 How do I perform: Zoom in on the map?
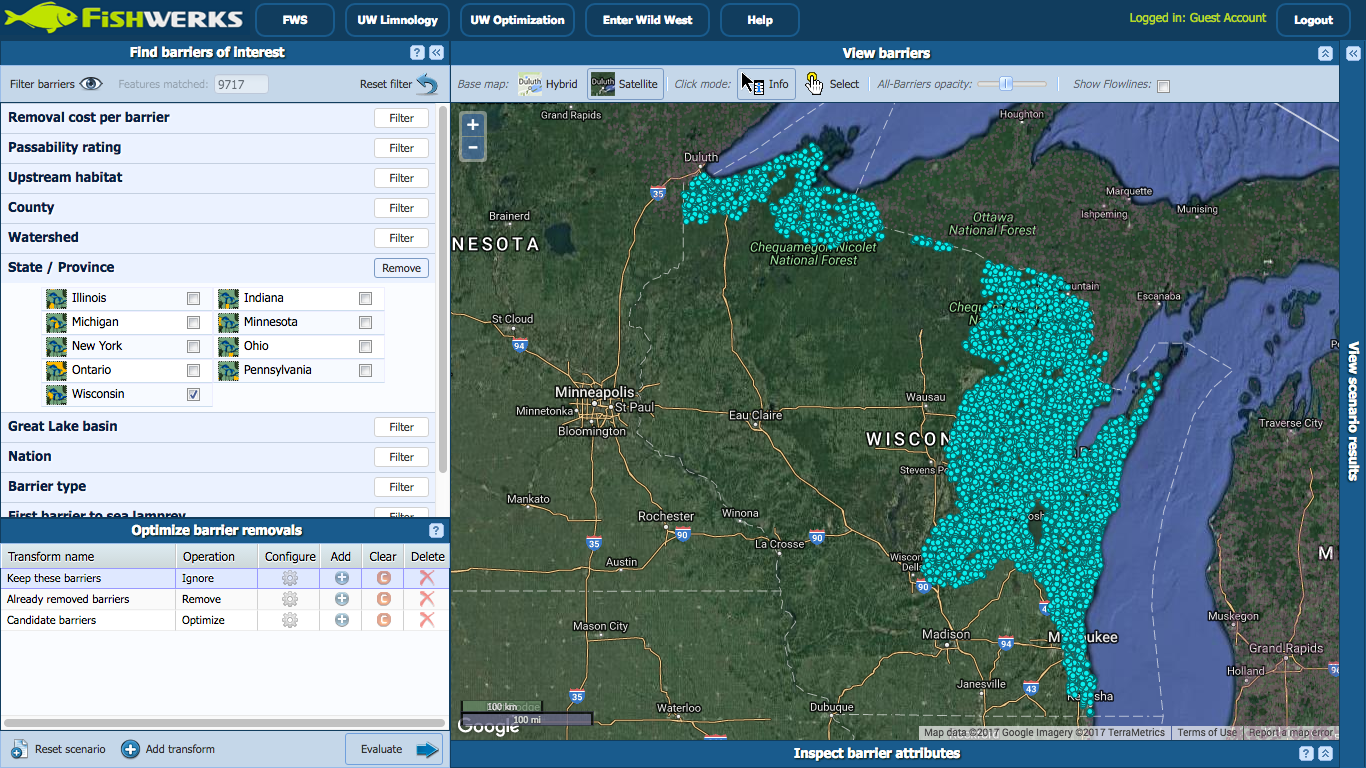tap(473, 125)
